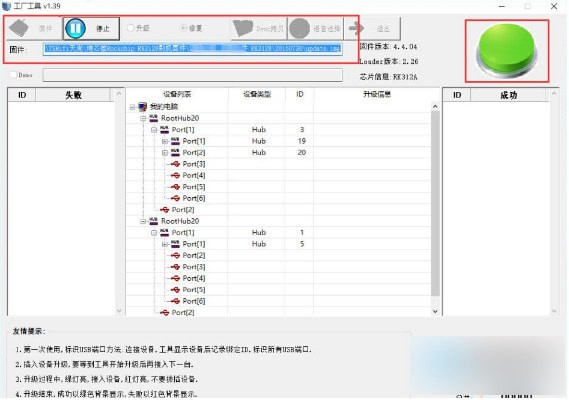The image size is (569, 400).
Task: Select the 修复 (restore) radio button
Action: (x=183, y=28)
